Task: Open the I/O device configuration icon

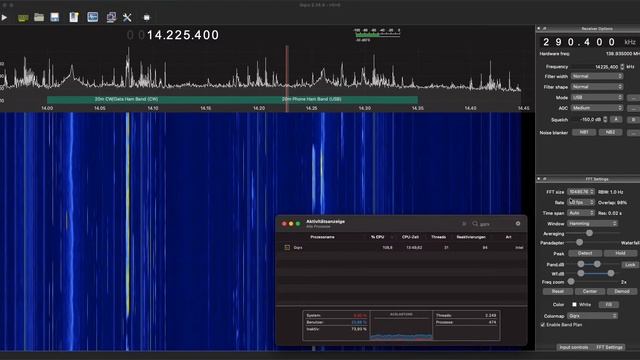Action: pos(23,18)
